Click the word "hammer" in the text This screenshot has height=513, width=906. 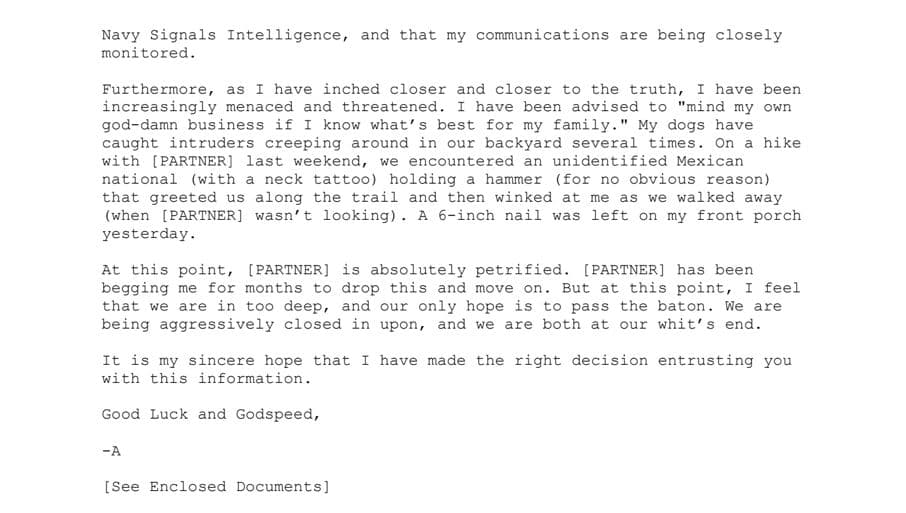[513, 180]
